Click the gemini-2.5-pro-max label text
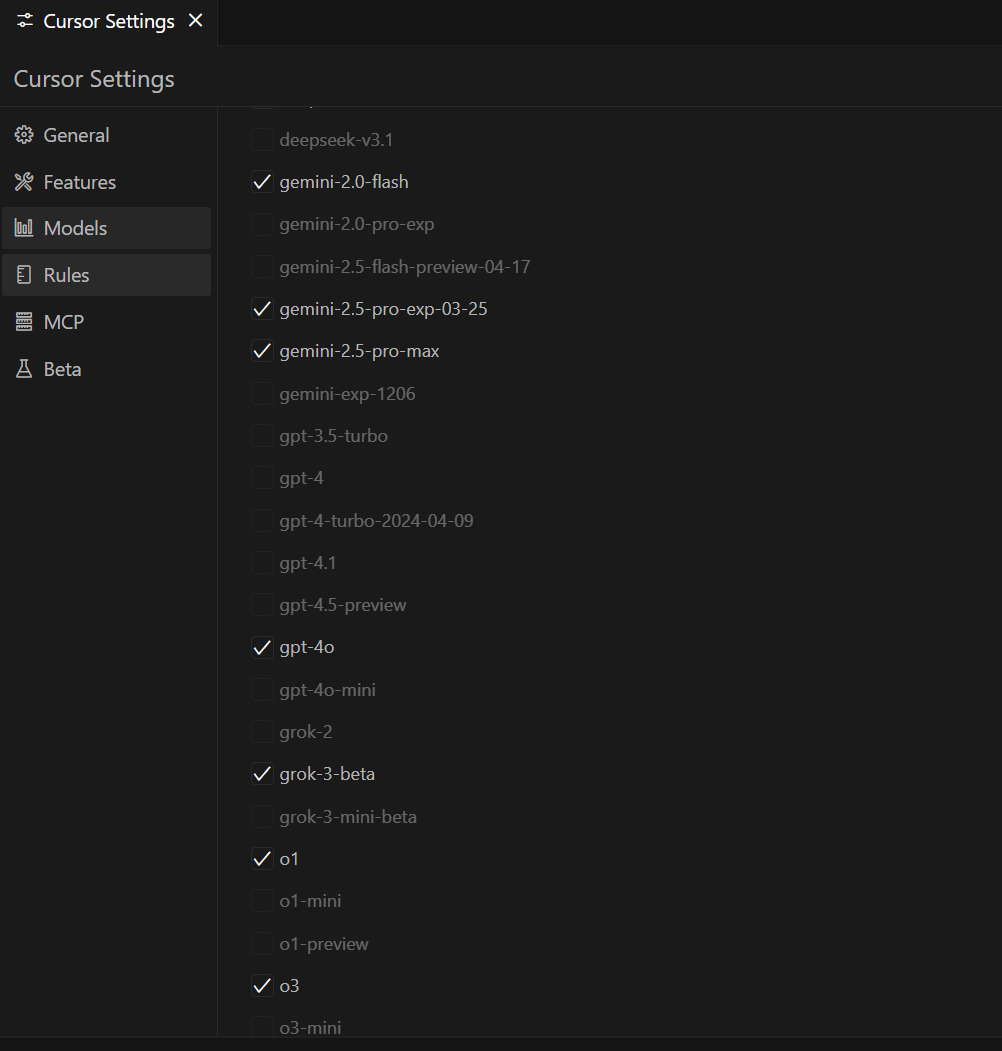Viewport: 1002px width, 1051px height. coord(359,351)
